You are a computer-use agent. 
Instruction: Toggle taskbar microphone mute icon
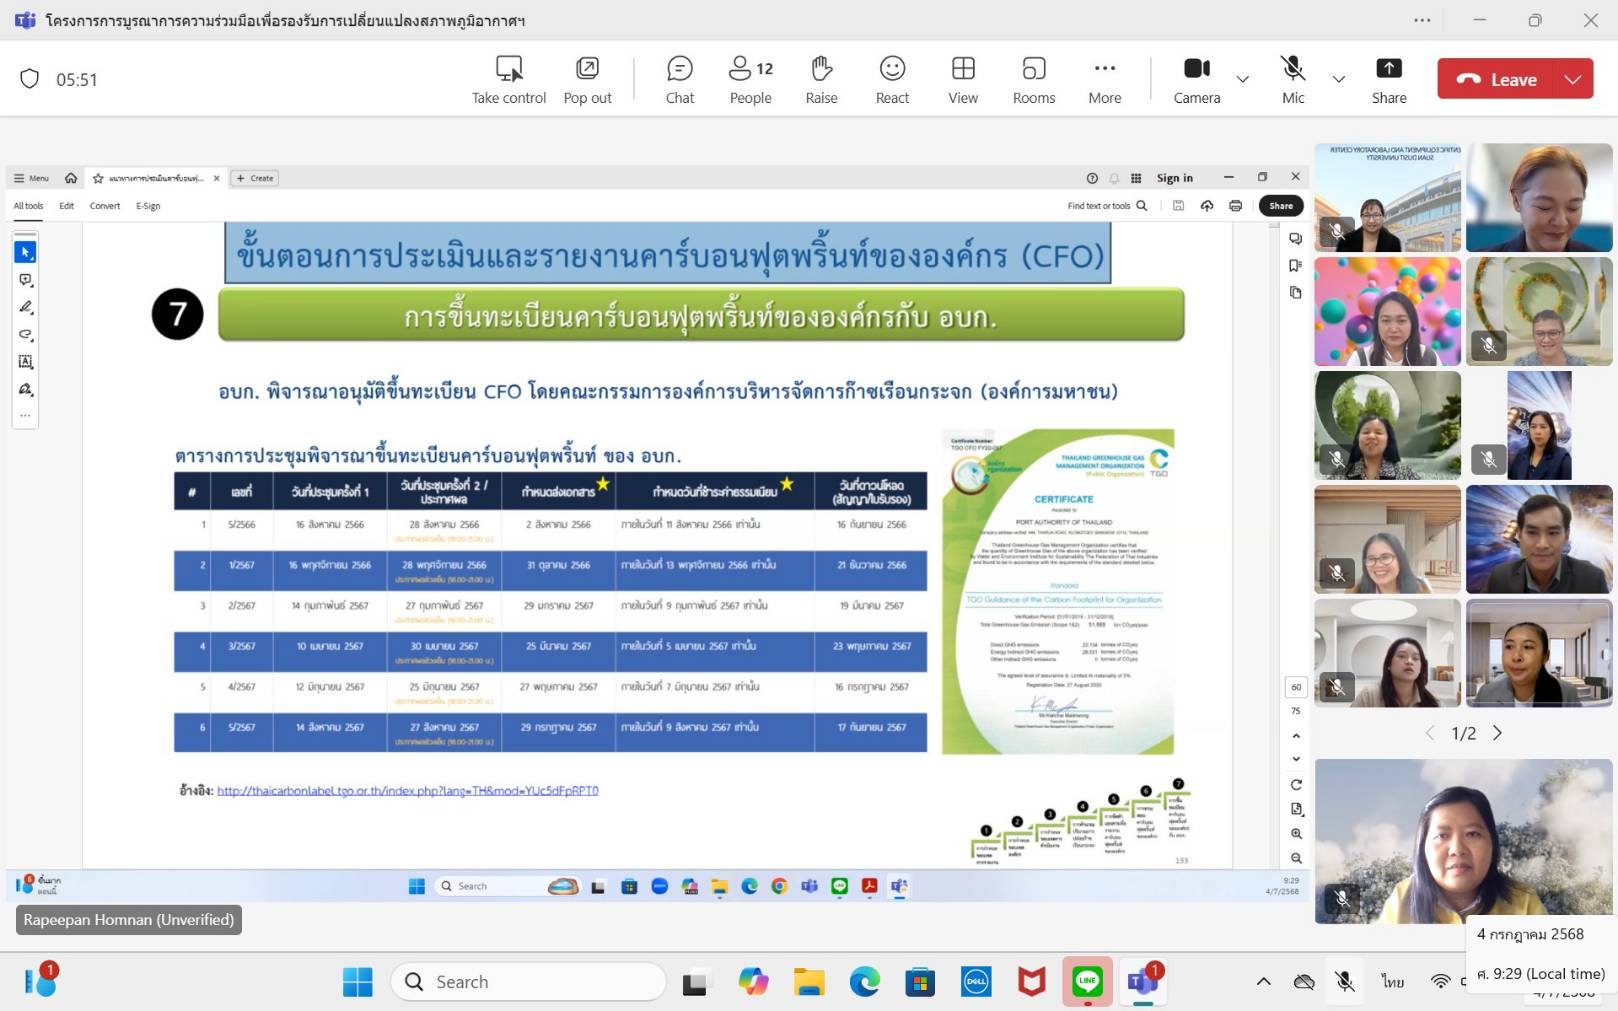(x=1345, y=982)
